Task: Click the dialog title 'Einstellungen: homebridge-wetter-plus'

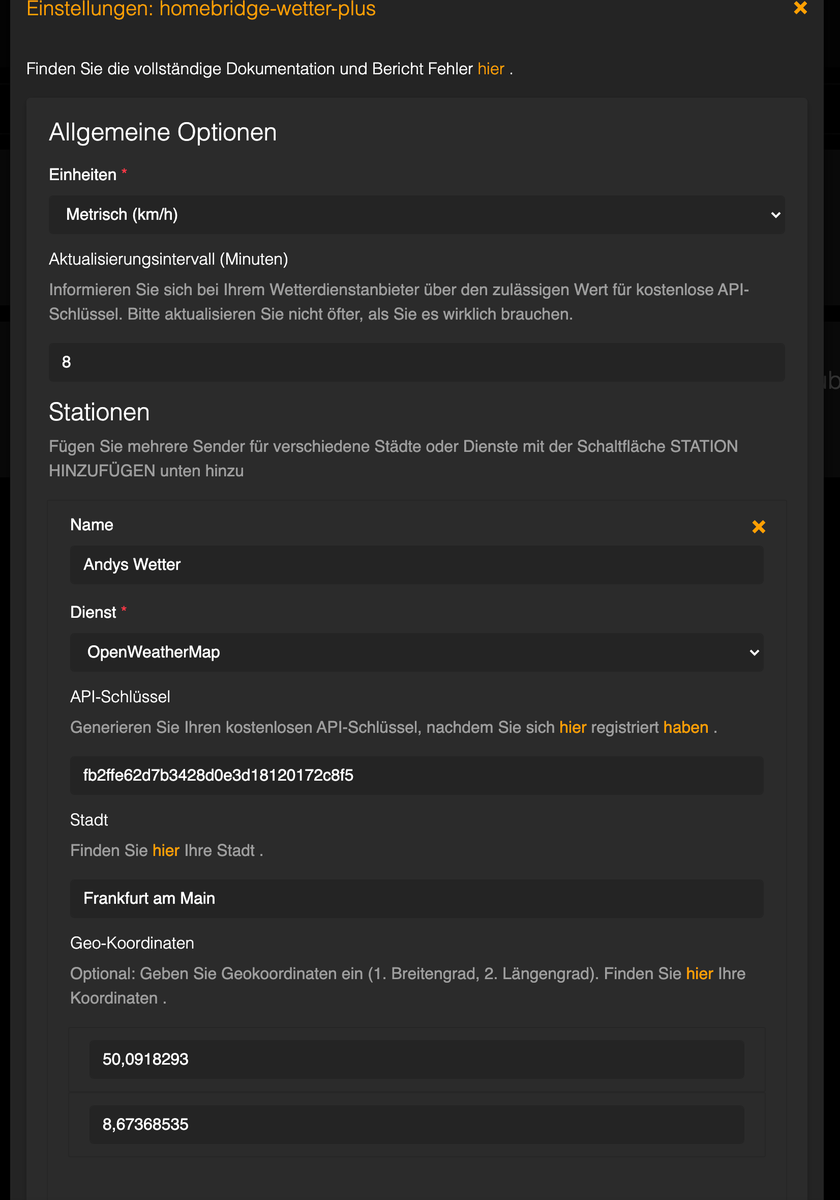Action: (201, 10)
